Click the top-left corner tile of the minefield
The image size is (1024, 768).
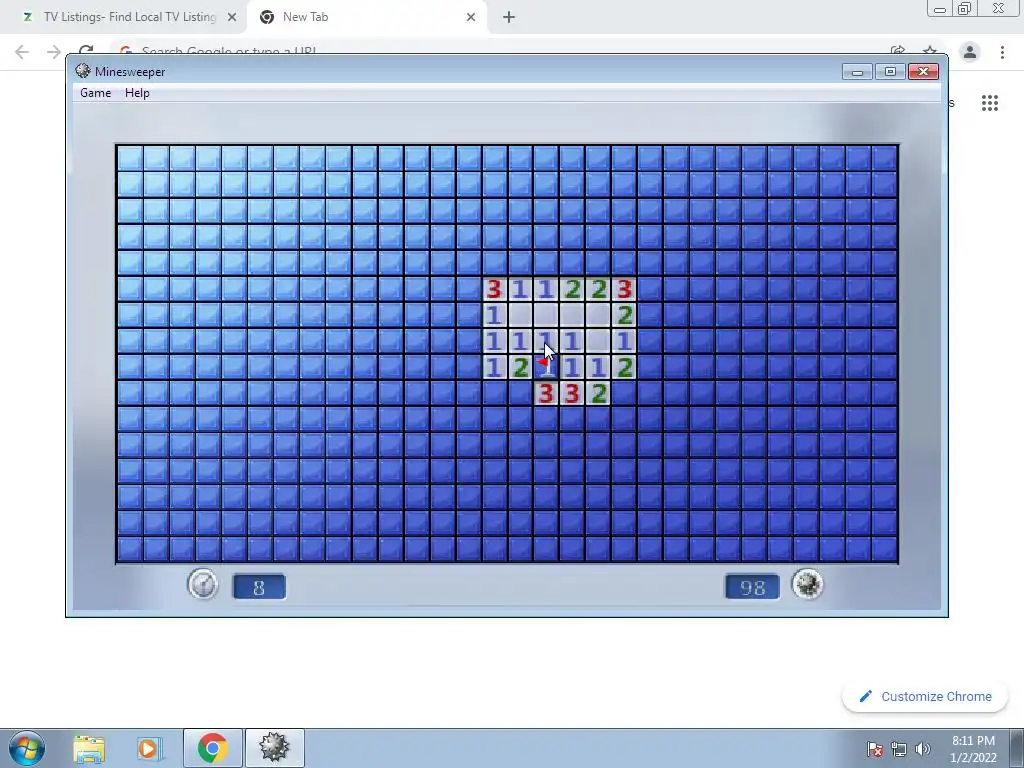coord(130,158)
